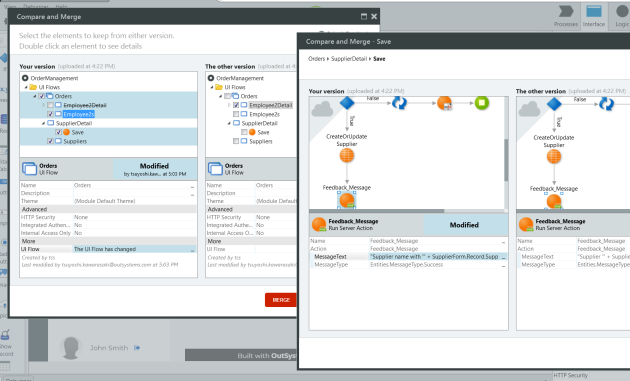Click the refresh data node in the other version flow
This screenshot has height=381, width=630.
coord(606,104)
